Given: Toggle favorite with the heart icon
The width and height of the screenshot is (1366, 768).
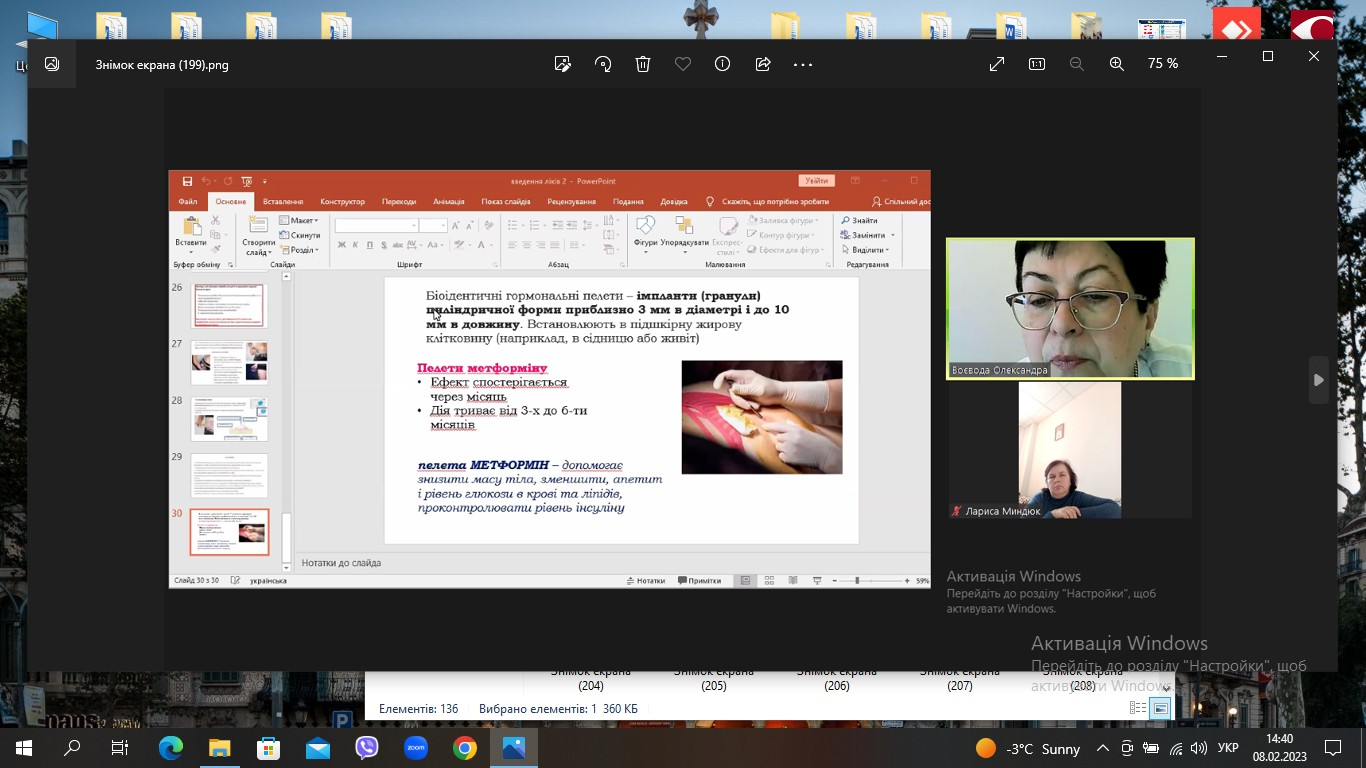Looking at the screenshot, I should coord(683,64).
